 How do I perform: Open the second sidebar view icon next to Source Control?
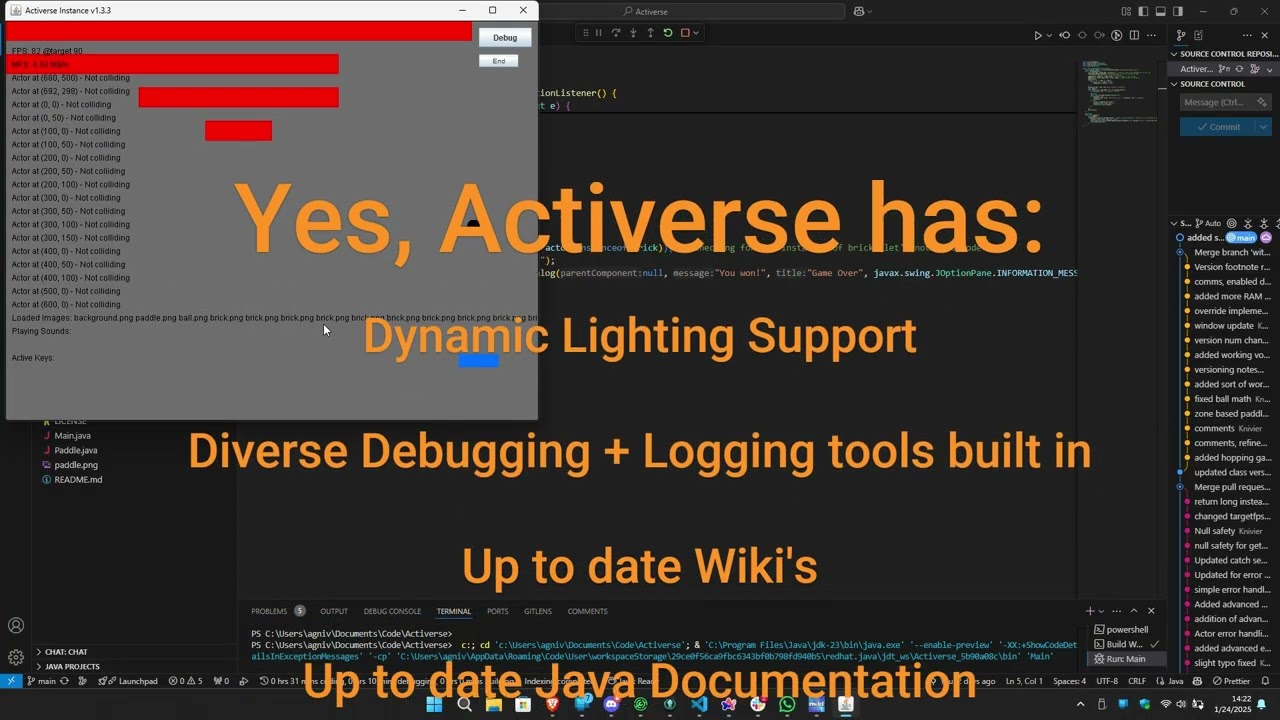tap(1198, 35)
